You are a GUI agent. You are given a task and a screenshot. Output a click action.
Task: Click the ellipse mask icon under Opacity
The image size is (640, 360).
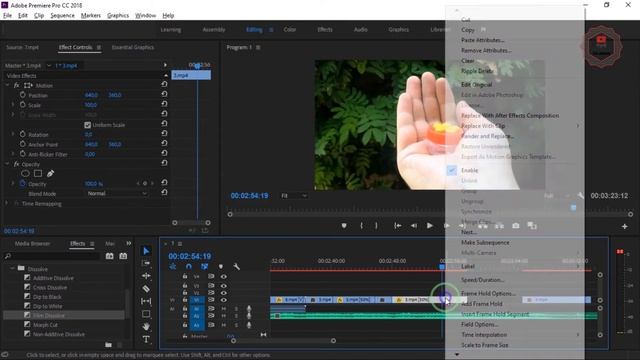click(25, 173)
